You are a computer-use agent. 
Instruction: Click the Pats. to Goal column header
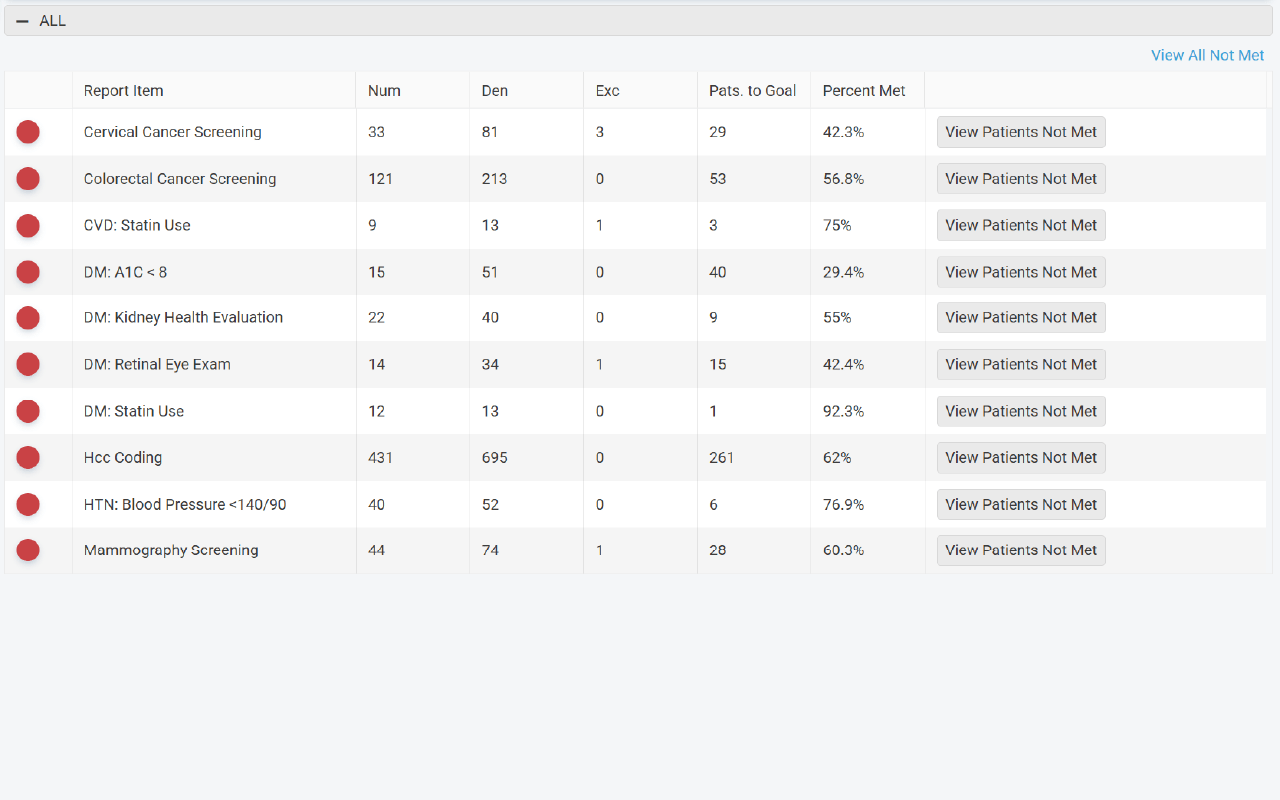tap(752, 91)
